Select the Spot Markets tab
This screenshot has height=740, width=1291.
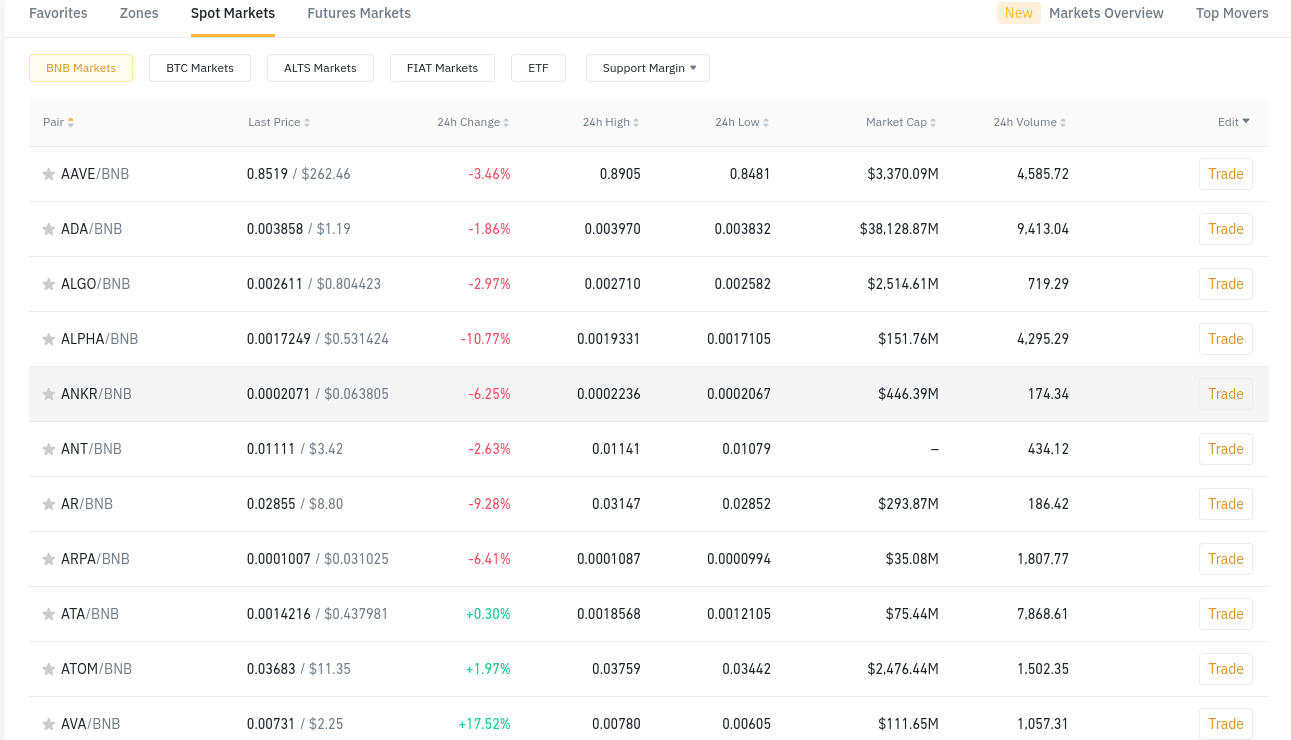233,13
